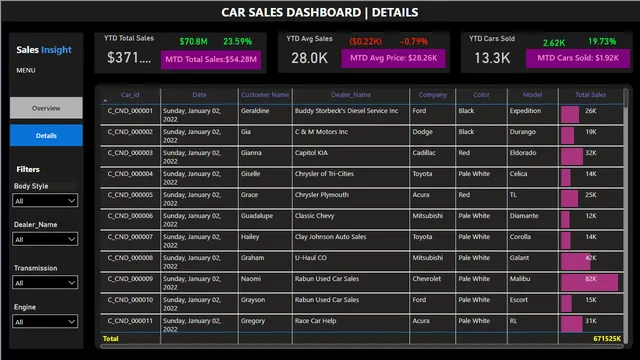Click the Dealer_Name table column header
Screen dimensions: 640x360
coord(351,95)
